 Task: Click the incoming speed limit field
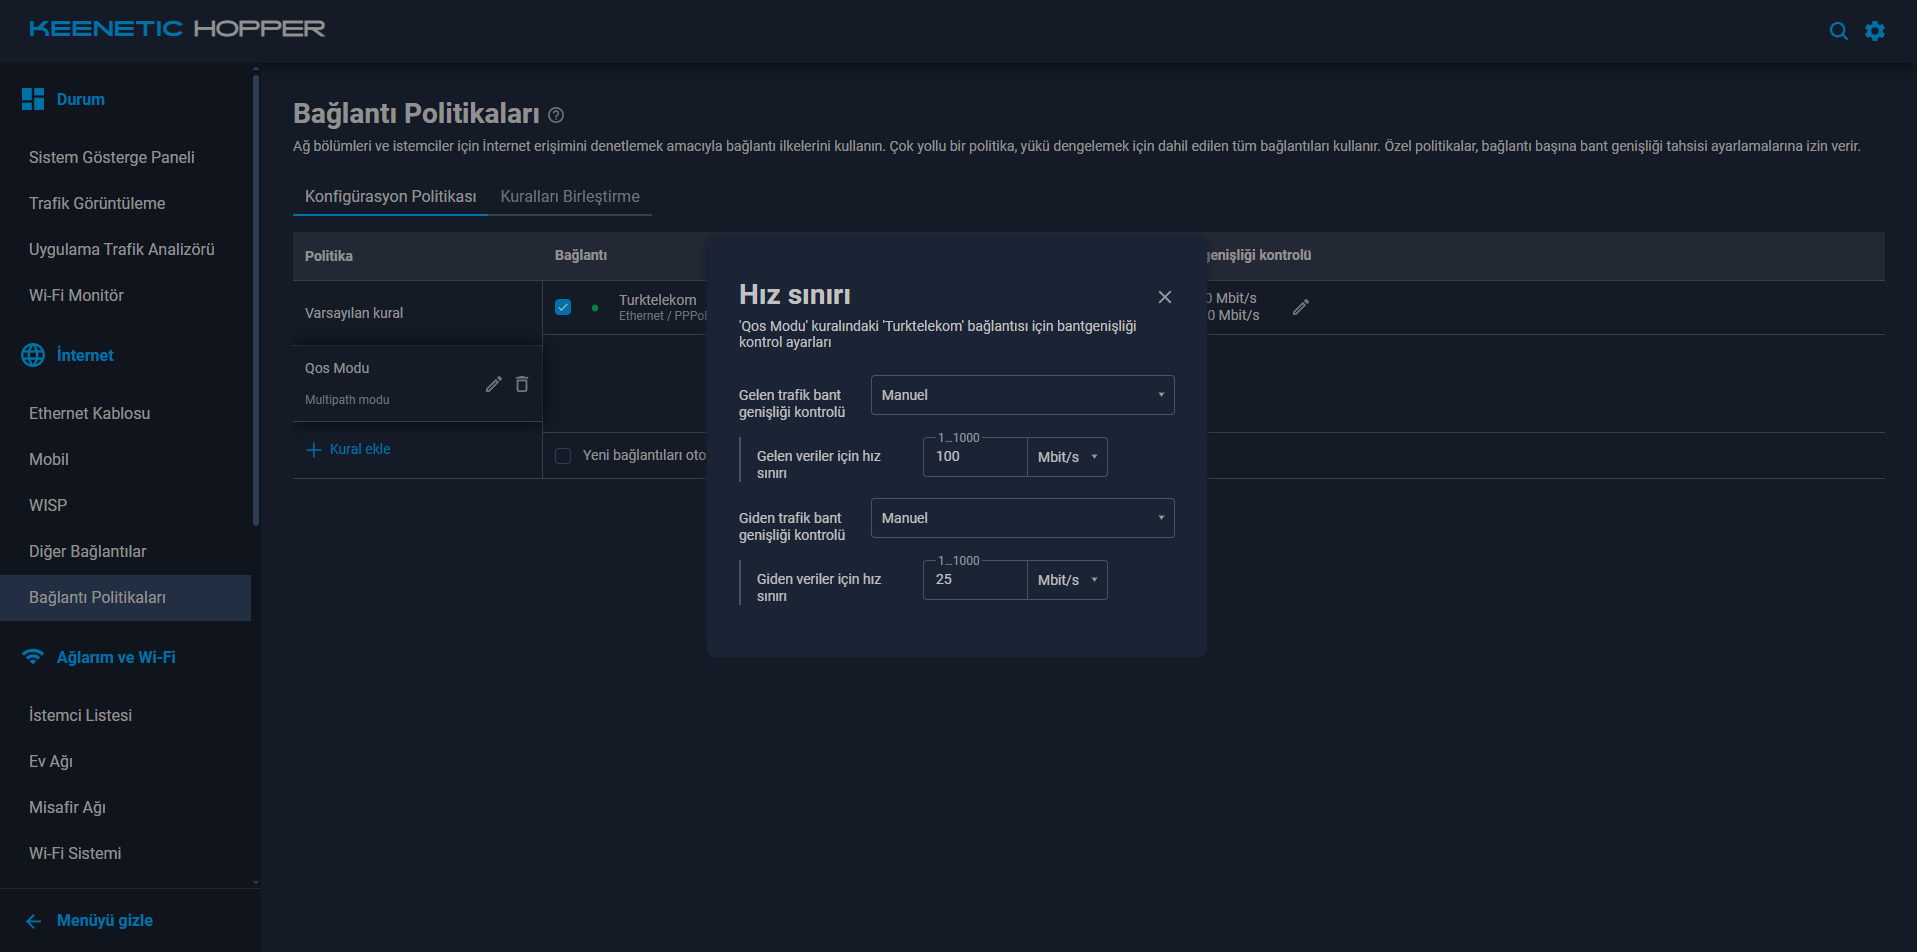[x=975, y=457]
